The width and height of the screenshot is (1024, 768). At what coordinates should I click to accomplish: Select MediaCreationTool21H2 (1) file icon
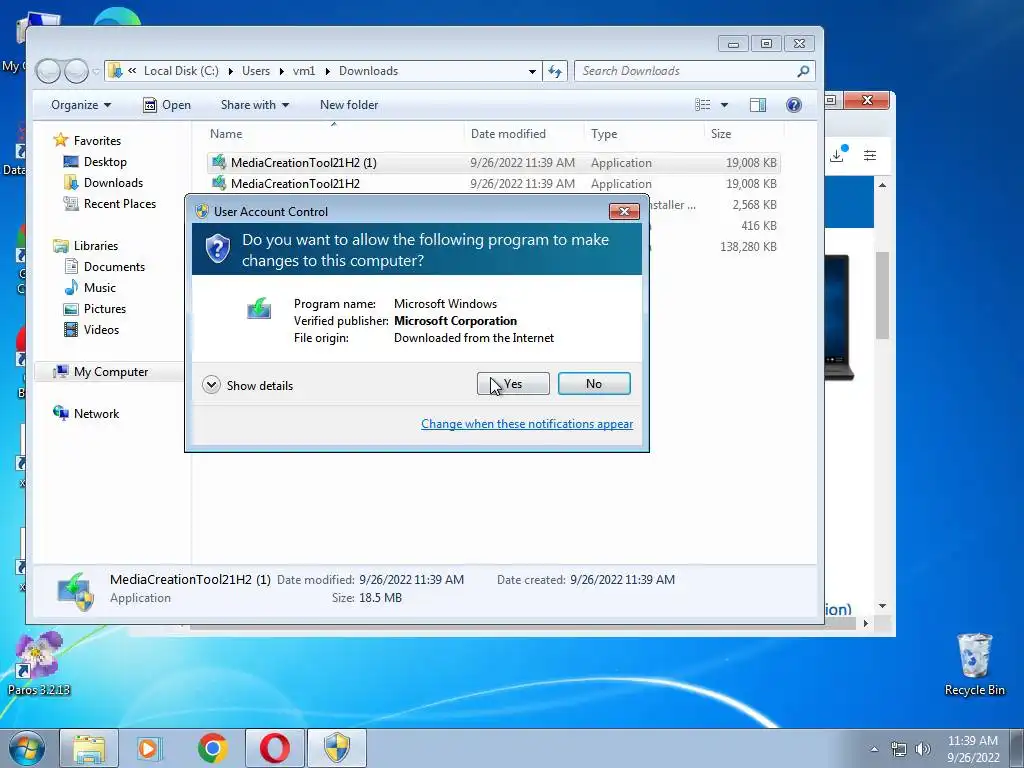(219, 162)
